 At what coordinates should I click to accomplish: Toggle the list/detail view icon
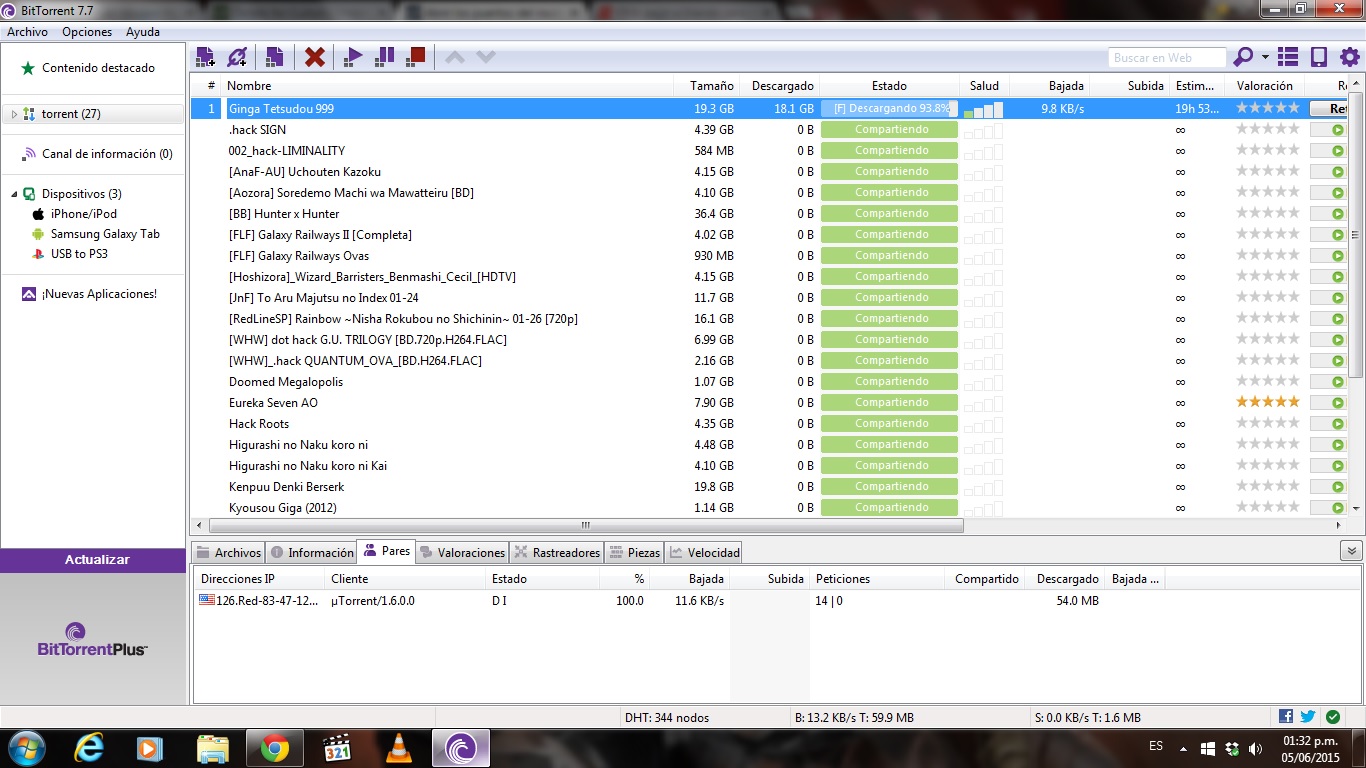(x=1288, y=57)
